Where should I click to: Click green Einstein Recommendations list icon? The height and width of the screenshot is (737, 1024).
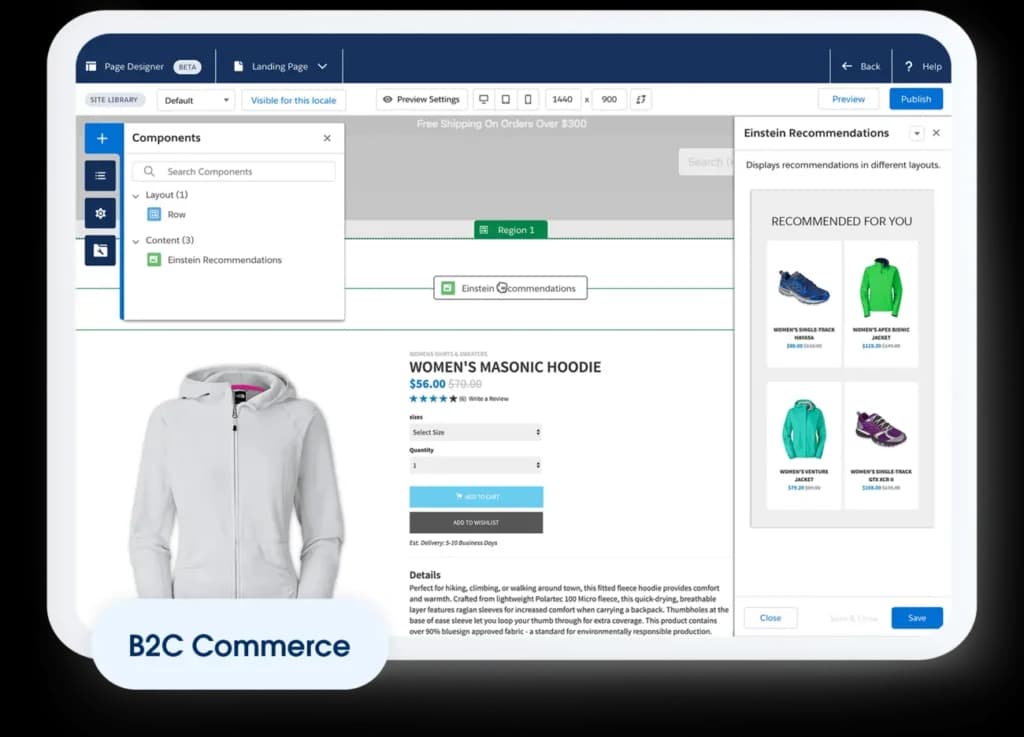click(x=154, y=260)
